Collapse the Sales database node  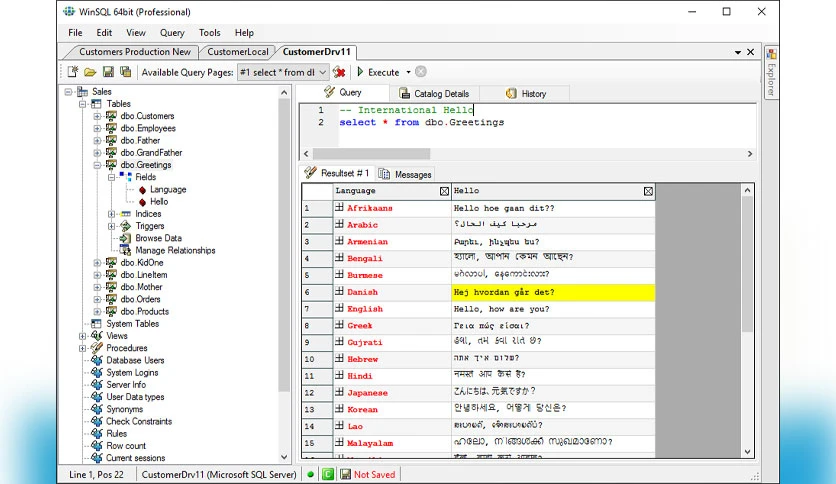(68, 92)
